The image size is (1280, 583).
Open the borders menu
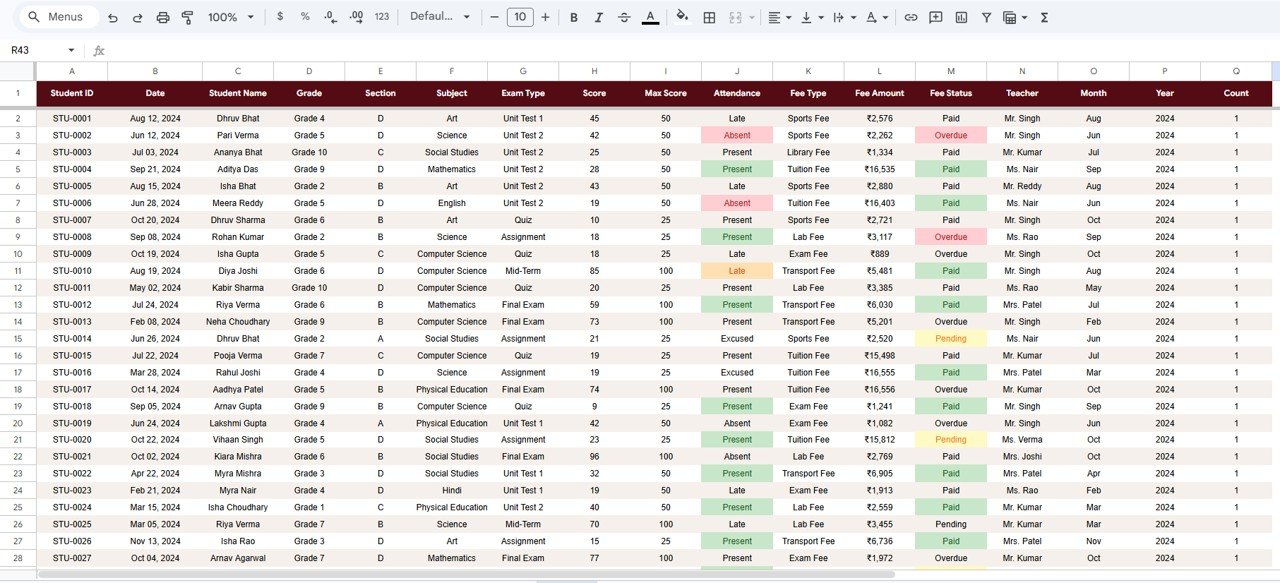tap(709, 17)
